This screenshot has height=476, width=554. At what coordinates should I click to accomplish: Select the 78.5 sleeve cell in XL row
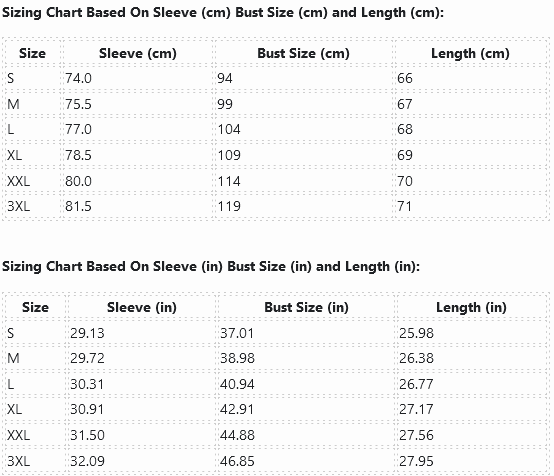[137, 155]
